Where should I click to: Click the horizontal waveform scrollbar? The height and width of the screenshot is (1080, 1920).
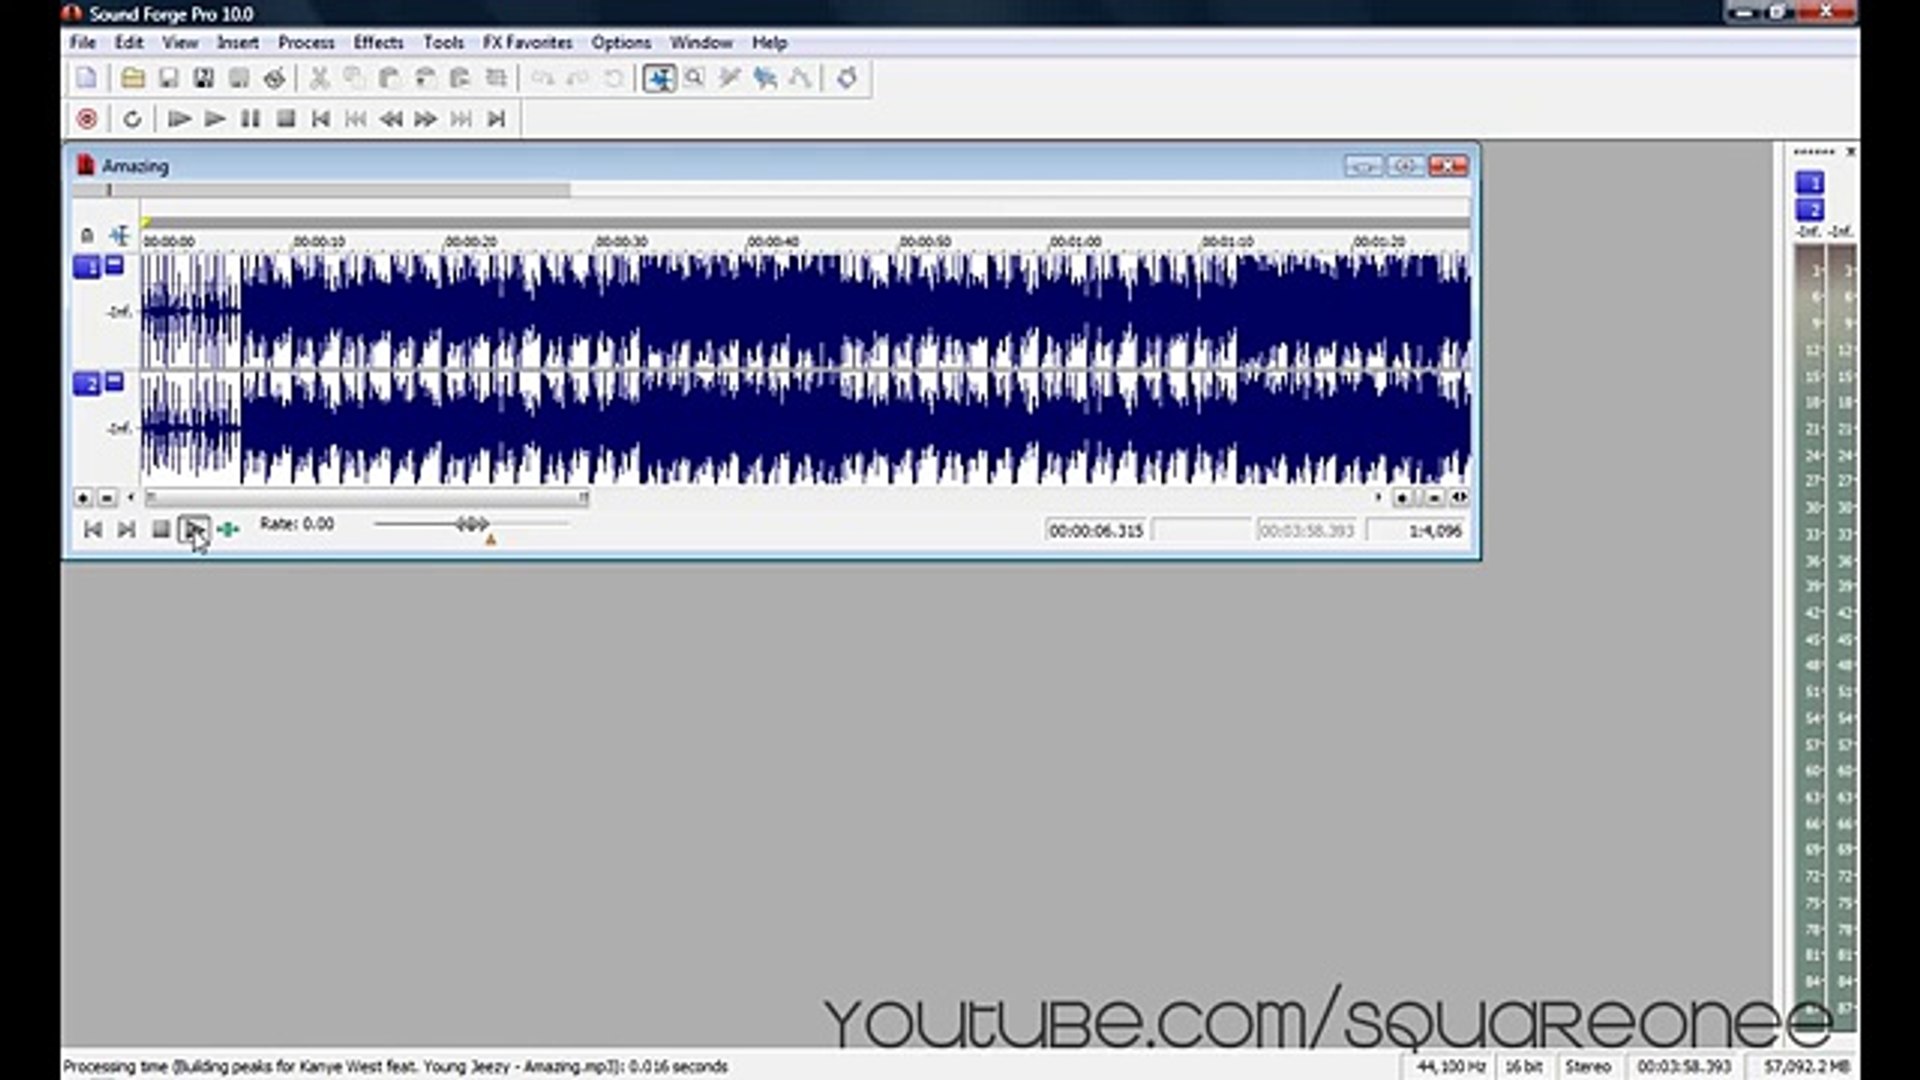point(366,497)
